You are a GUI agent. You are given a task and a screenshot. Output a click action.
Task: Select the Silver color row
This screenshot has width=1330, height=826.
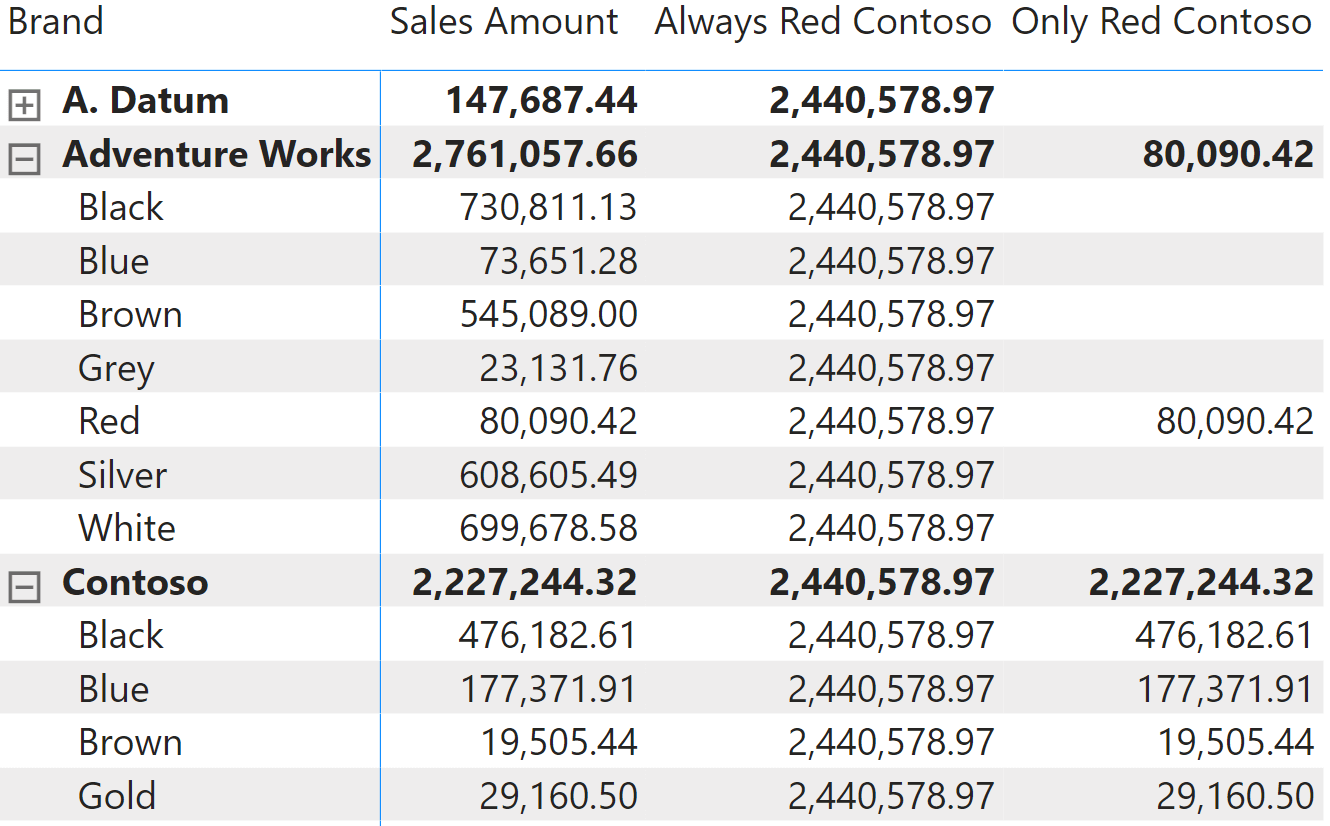tap(123, 475)
